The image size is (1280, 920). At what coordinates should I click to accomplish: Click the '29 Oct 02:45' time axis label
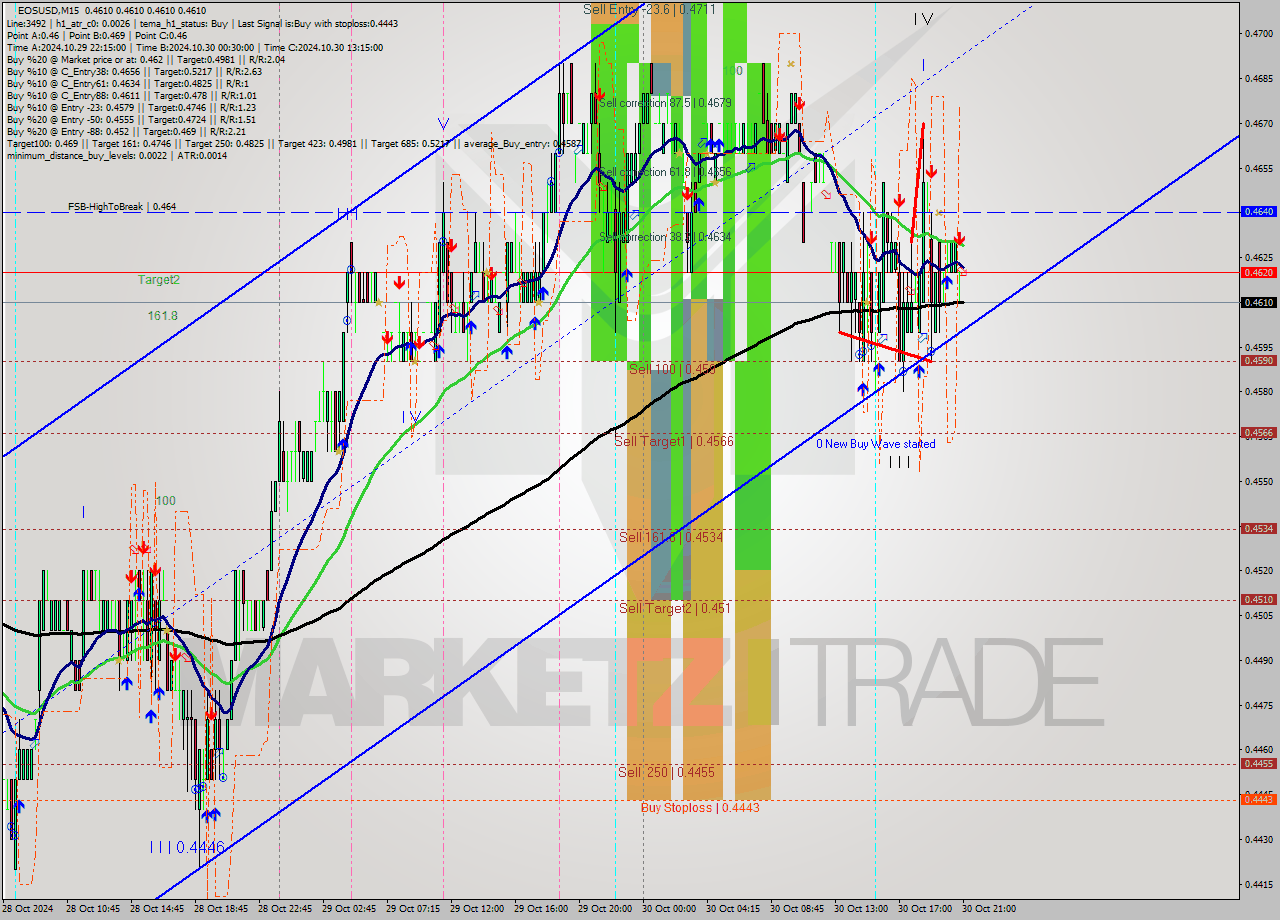click(x=348, y=909)
